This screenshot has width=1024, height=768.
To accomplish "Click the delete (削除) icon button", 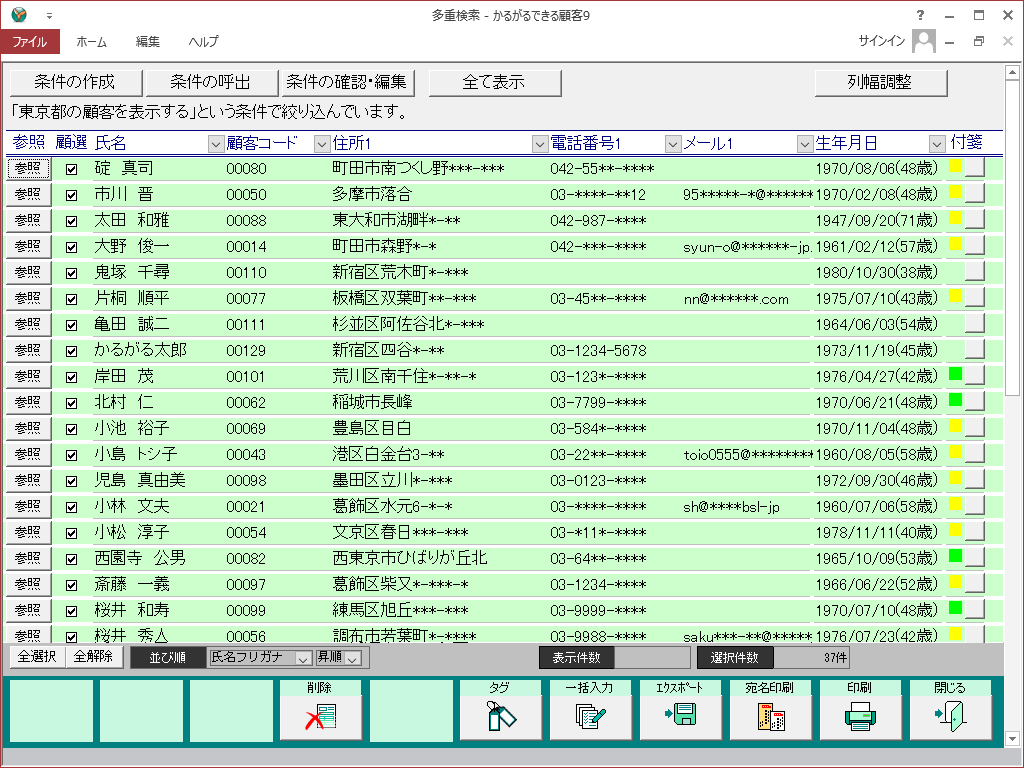I will pos(321,716).
